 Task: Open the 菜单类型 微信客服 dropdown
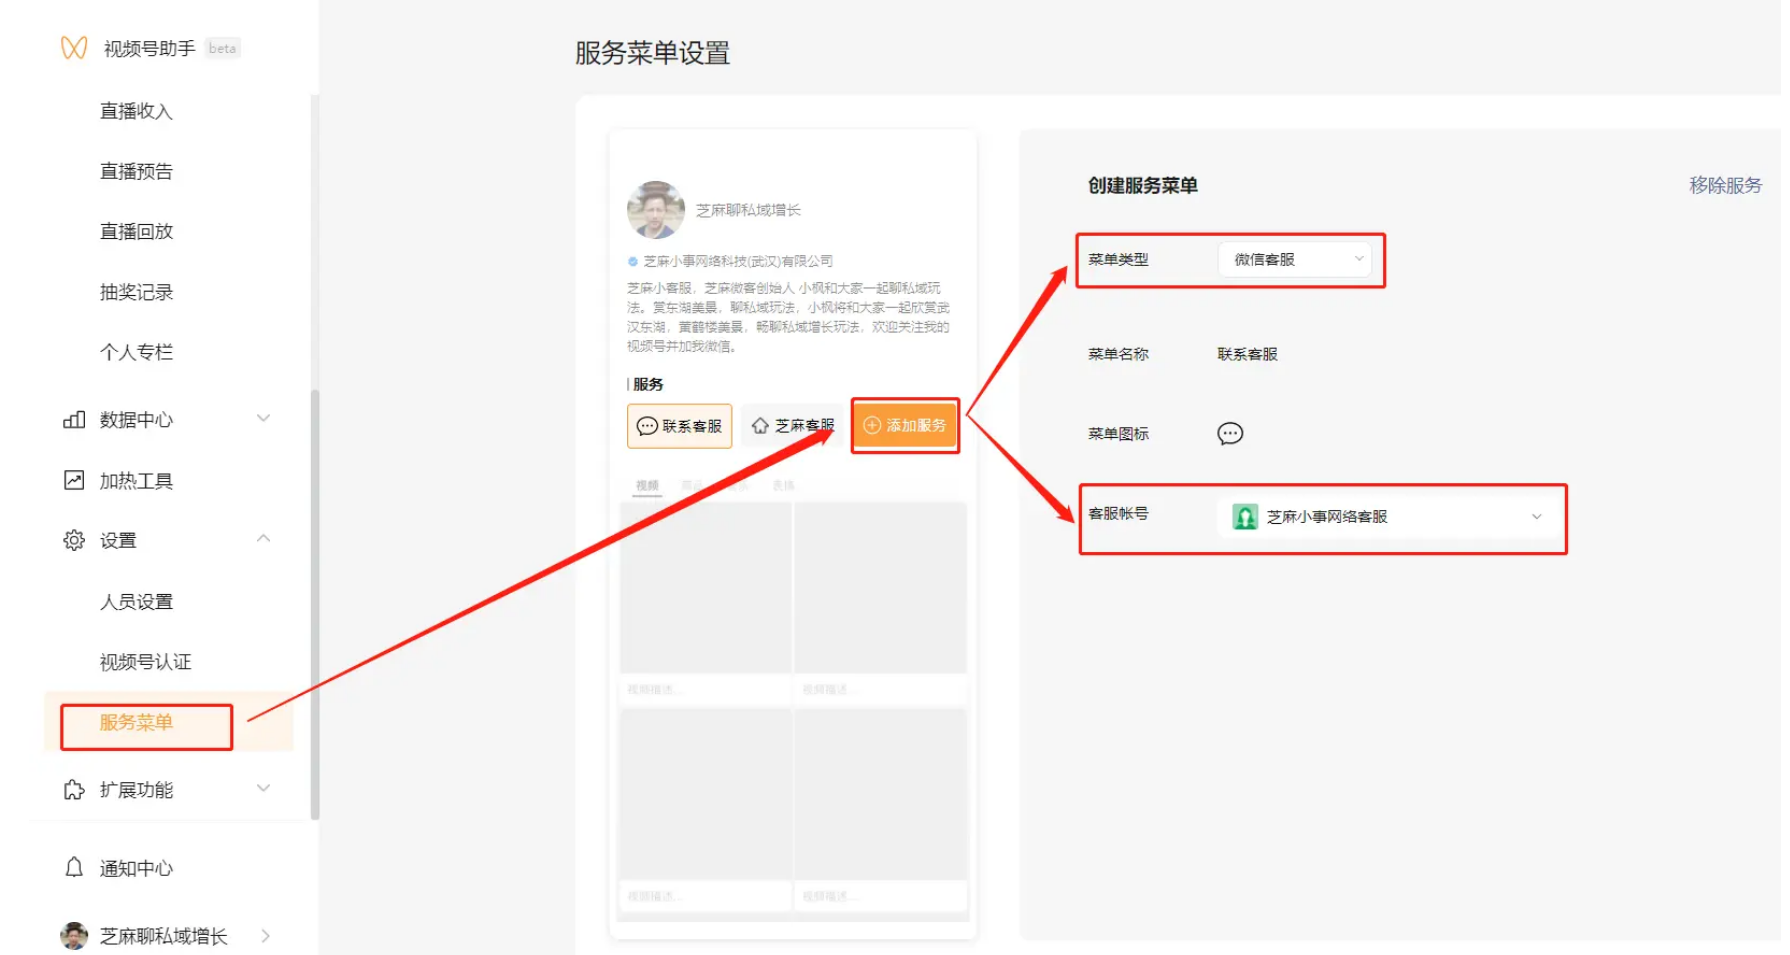1294,260
